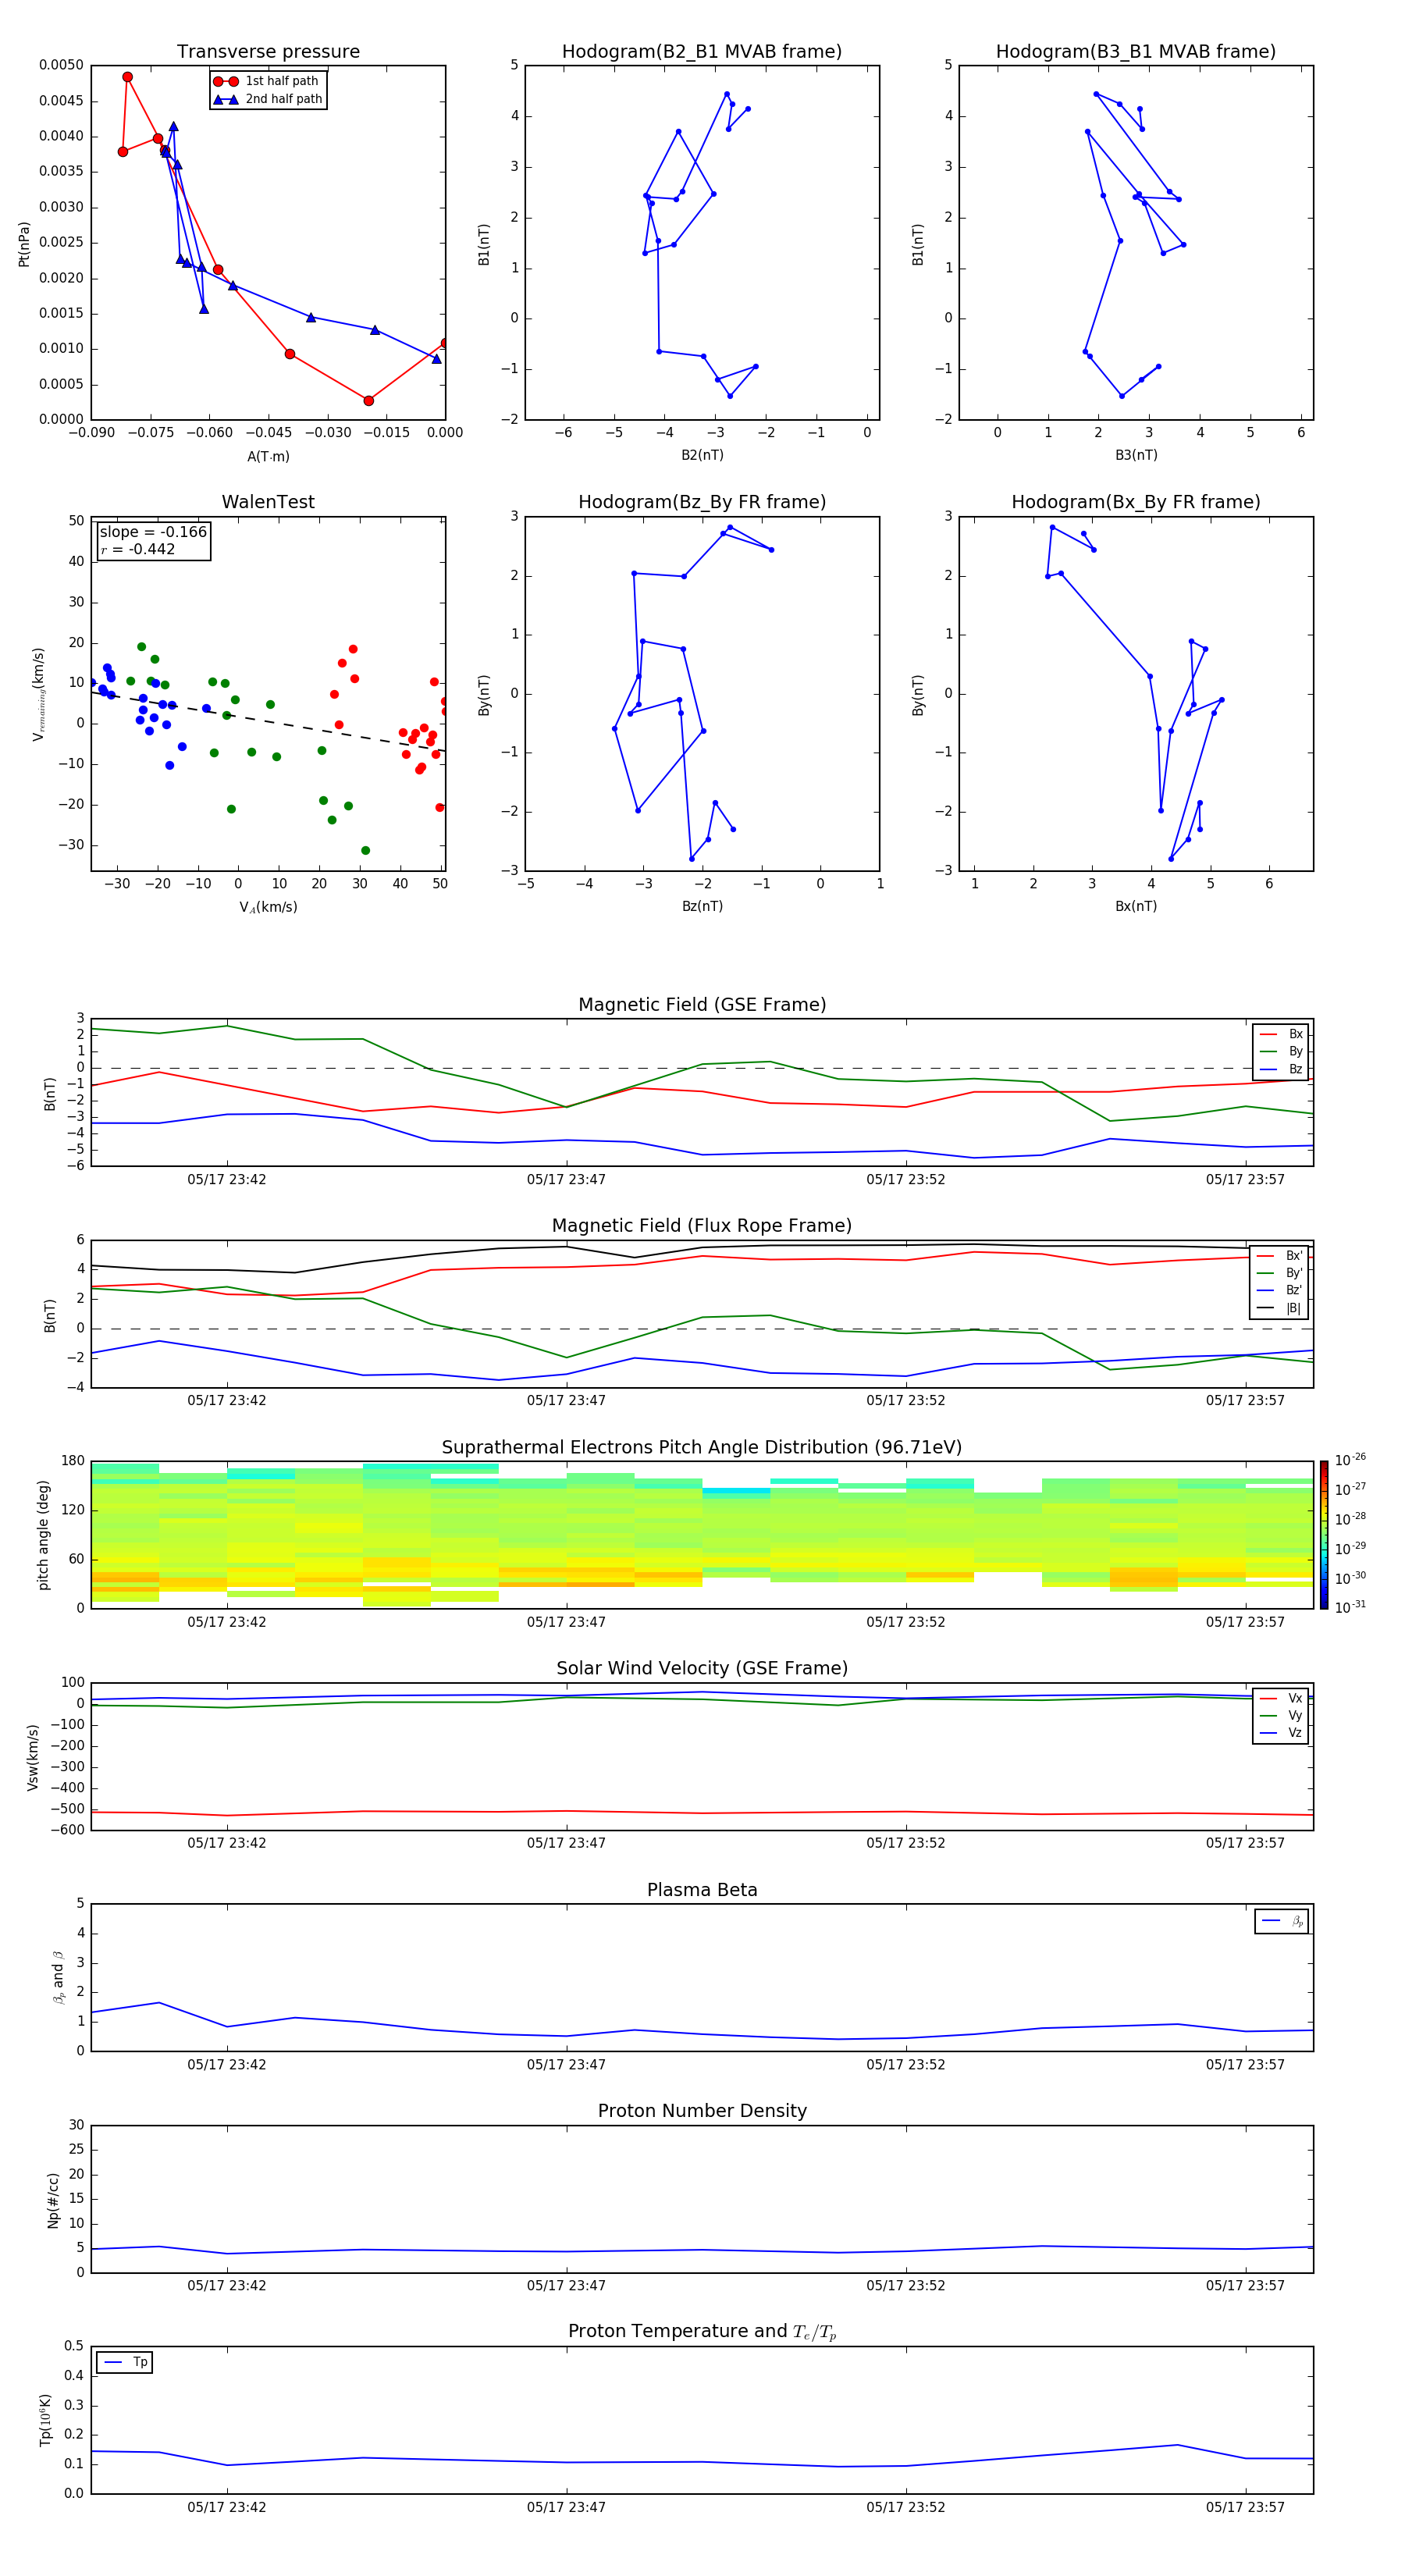Click the 'Proton Temperature and Te/Tp' title
The width and height of the screenshot is (1405, 2576).
coord(702,2331)
